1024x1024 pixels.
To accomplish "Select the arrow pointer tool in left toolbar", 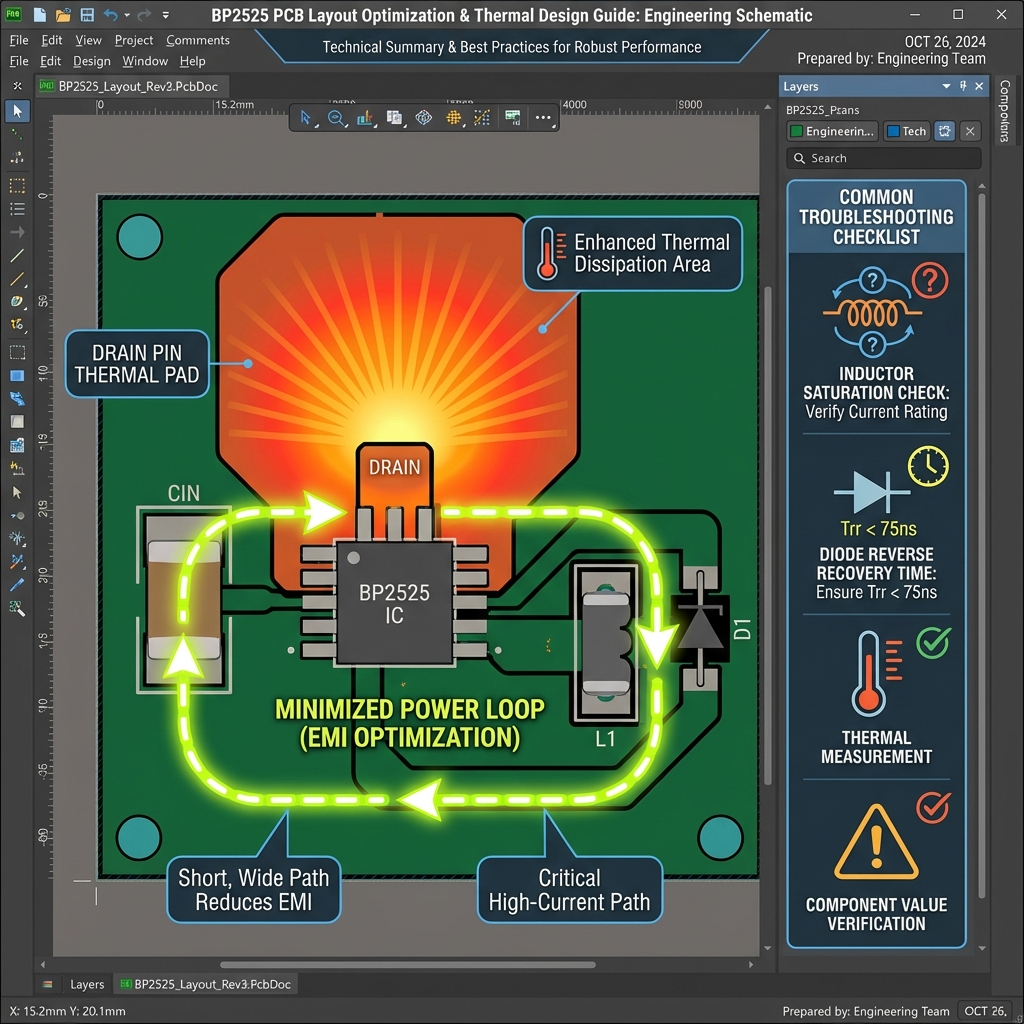I will click(17, 111).
